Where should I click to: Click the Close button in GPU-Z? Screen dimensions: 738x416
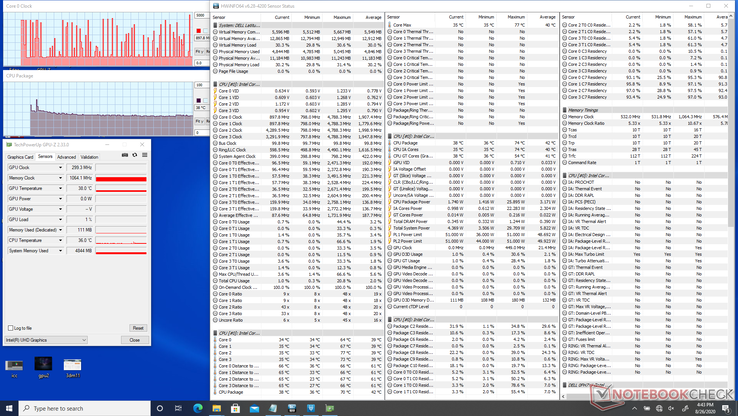coord(135,340)
